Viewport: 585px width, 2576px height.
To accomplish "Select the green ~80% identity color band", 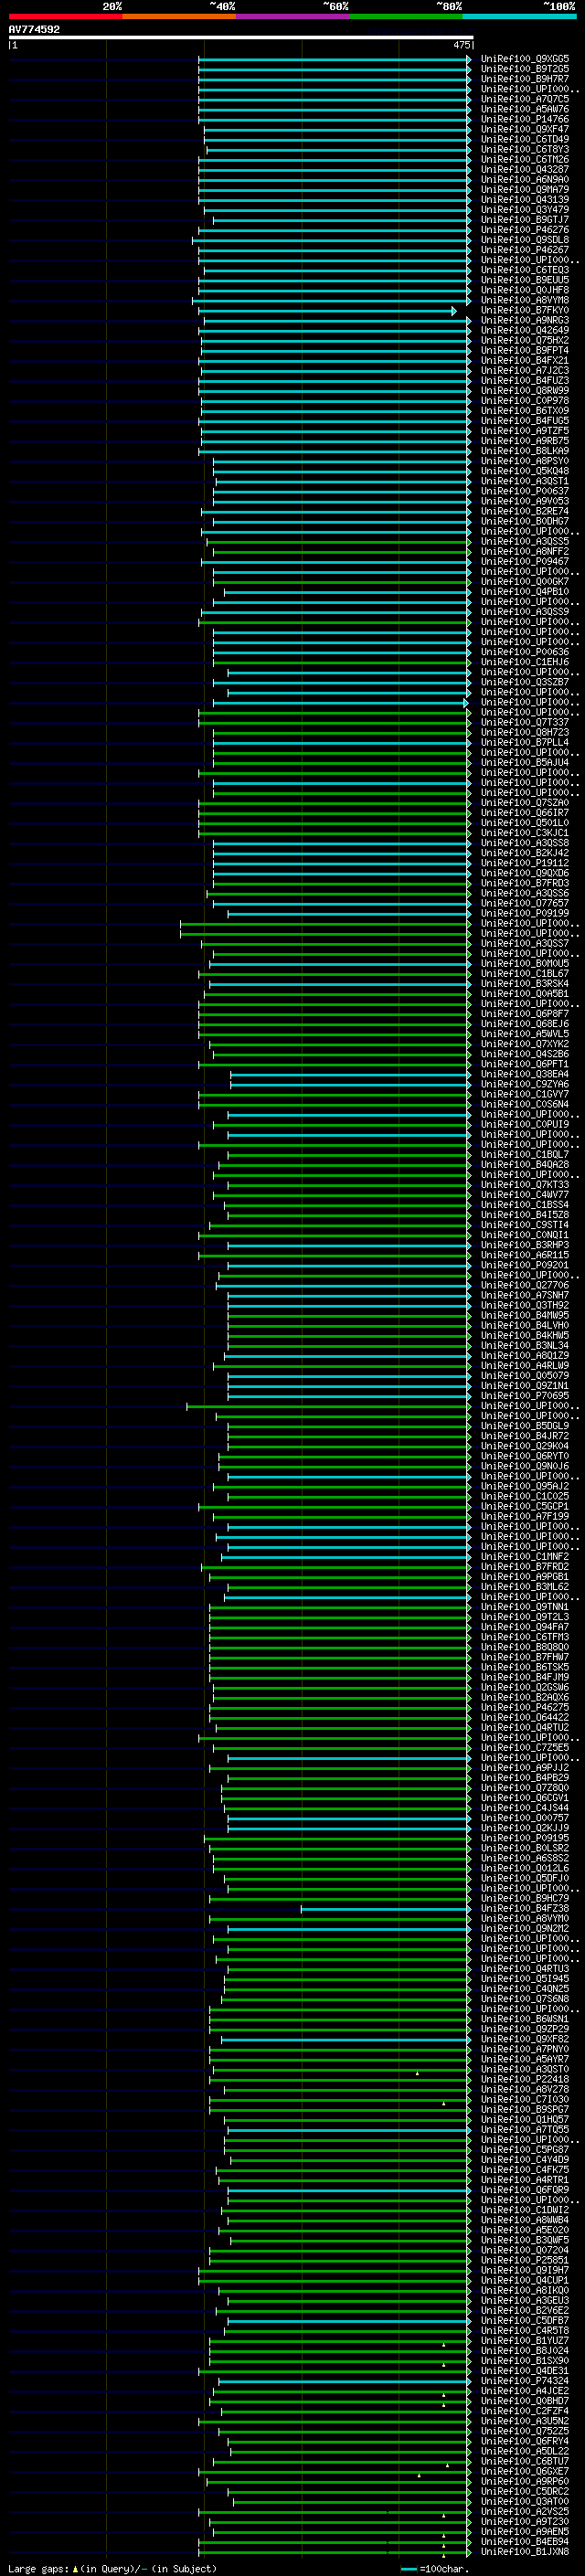I will (406, 16).
